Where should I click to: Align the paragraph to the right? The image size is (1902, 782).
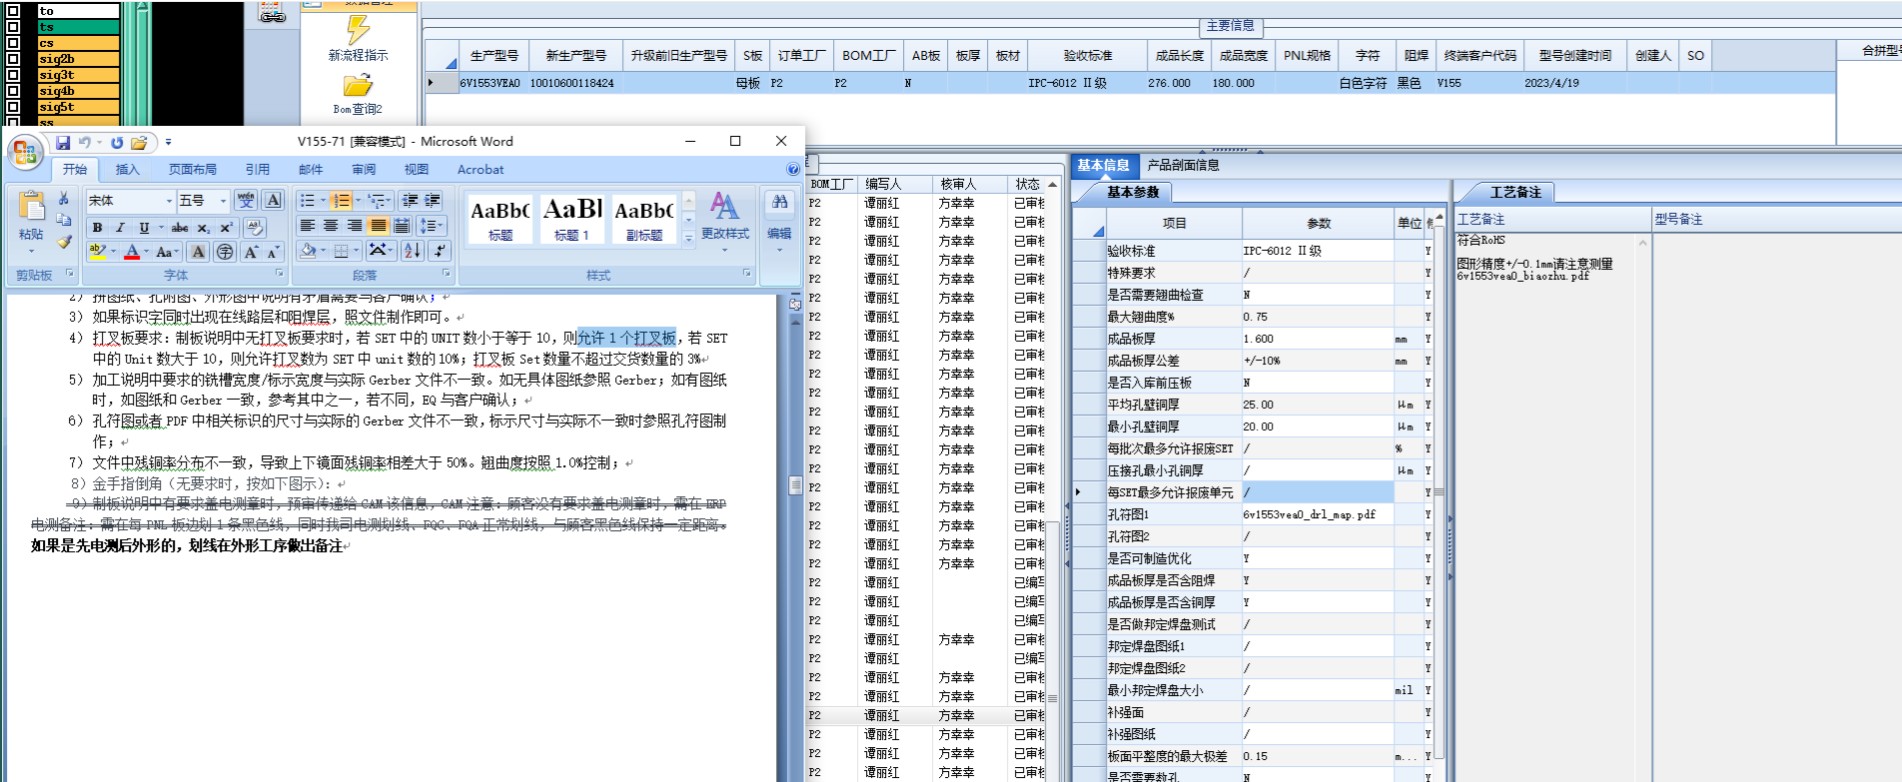point(354,226)
